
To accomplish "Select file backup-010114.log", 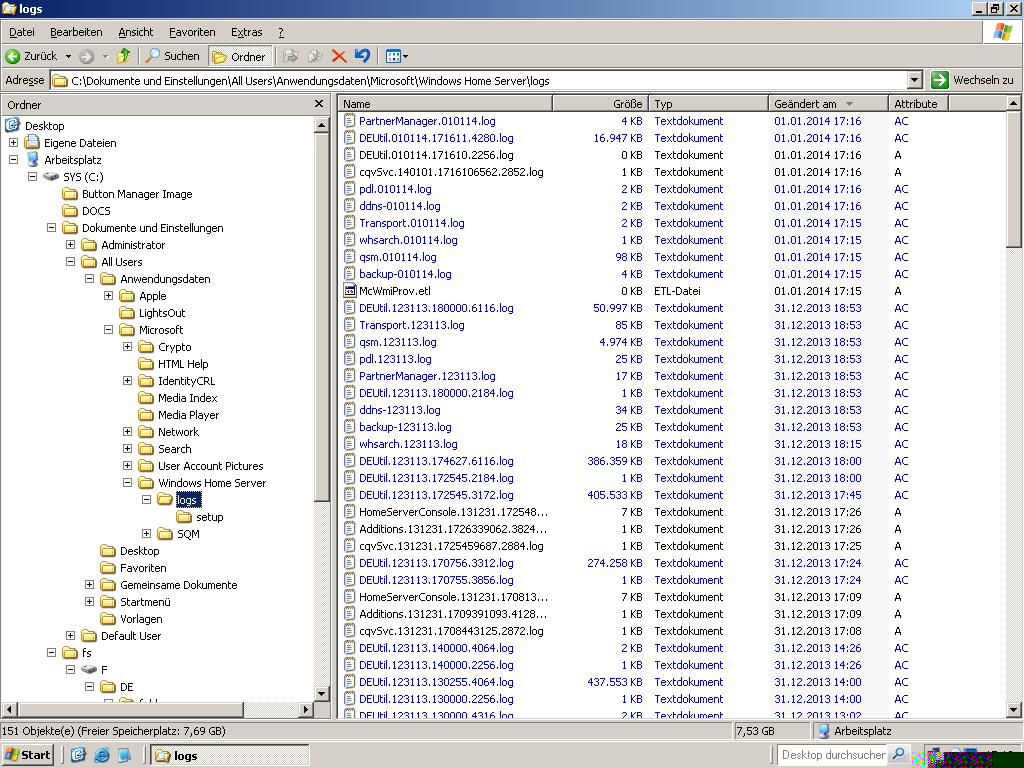I will point(405,274).
